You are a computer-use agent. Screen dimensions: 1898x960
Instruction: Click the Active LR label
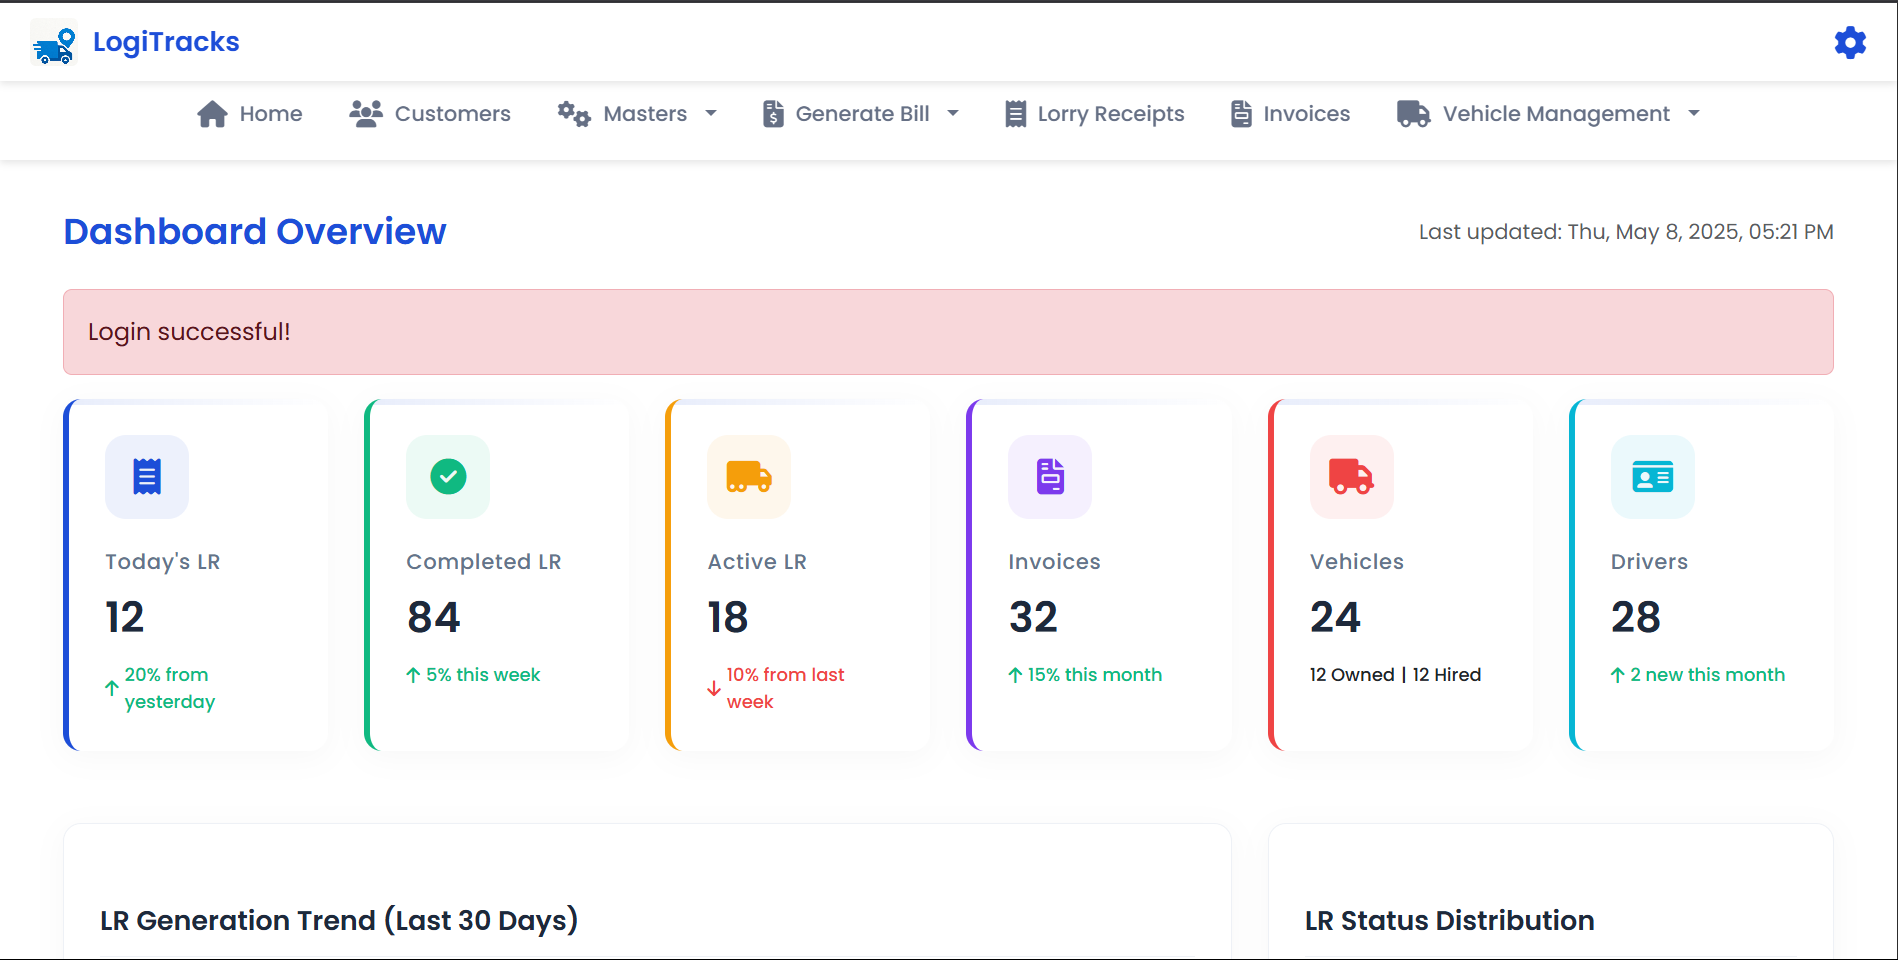point(757,562)
